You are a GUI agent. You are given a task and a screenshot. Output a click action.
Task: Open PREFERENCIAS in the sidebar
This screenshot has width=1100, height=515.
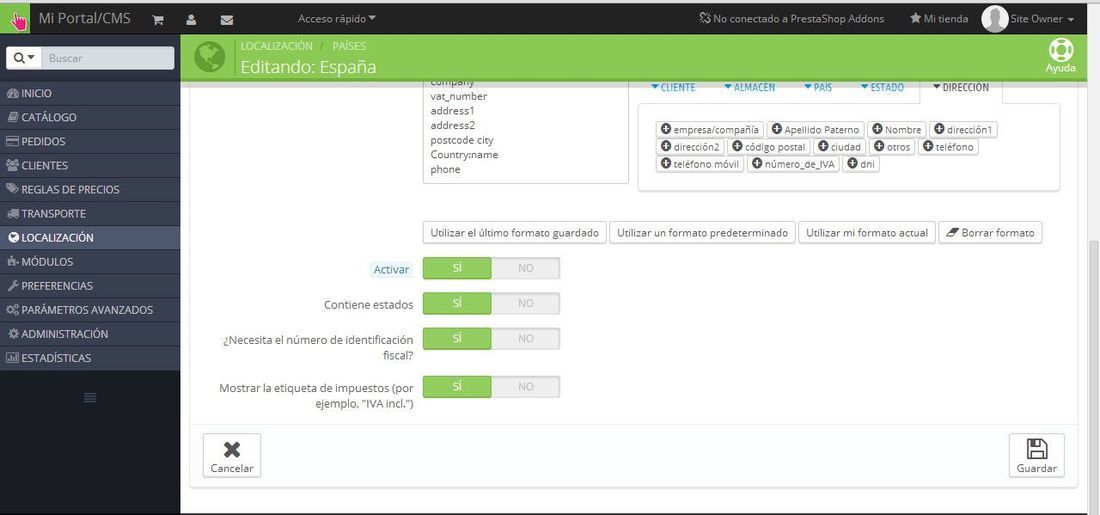90,286
